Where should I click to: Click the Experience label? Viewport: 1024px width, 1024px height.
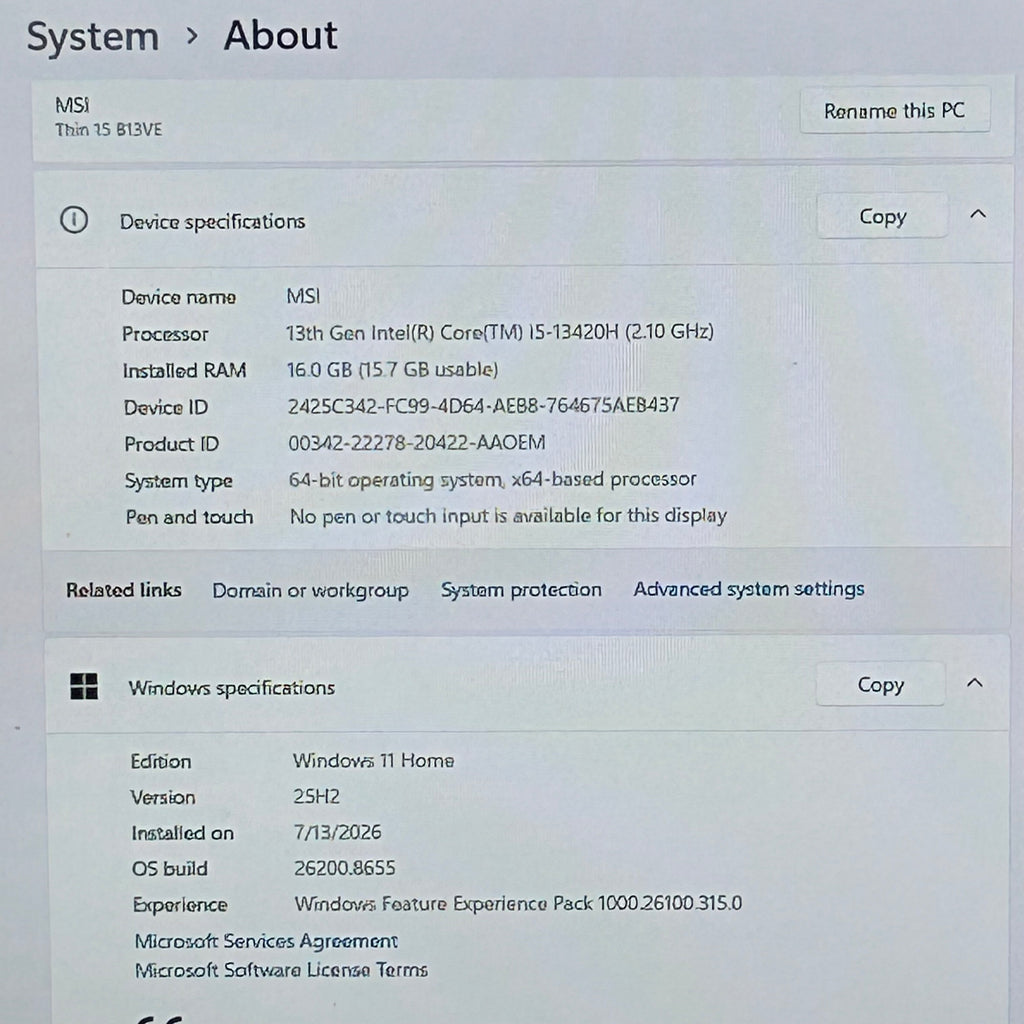(180, 904)
